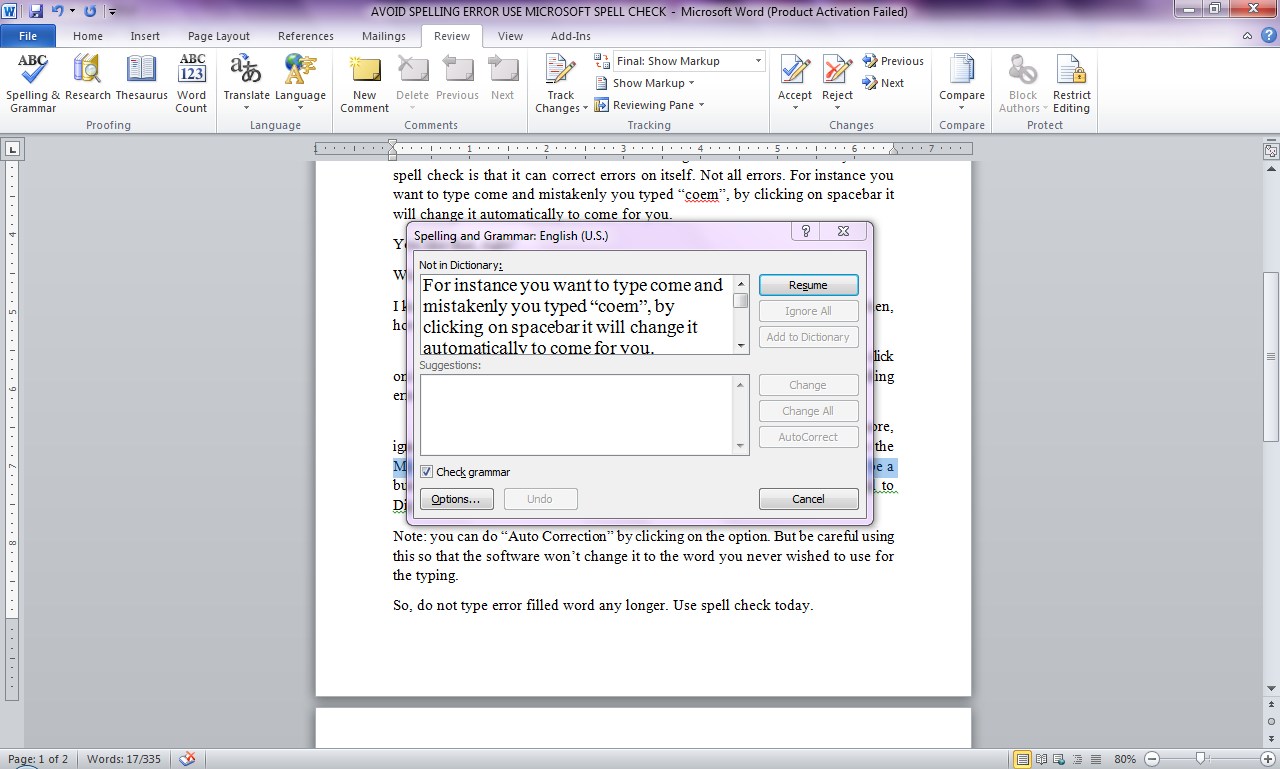Switch to Outline view

[1075, 759]
